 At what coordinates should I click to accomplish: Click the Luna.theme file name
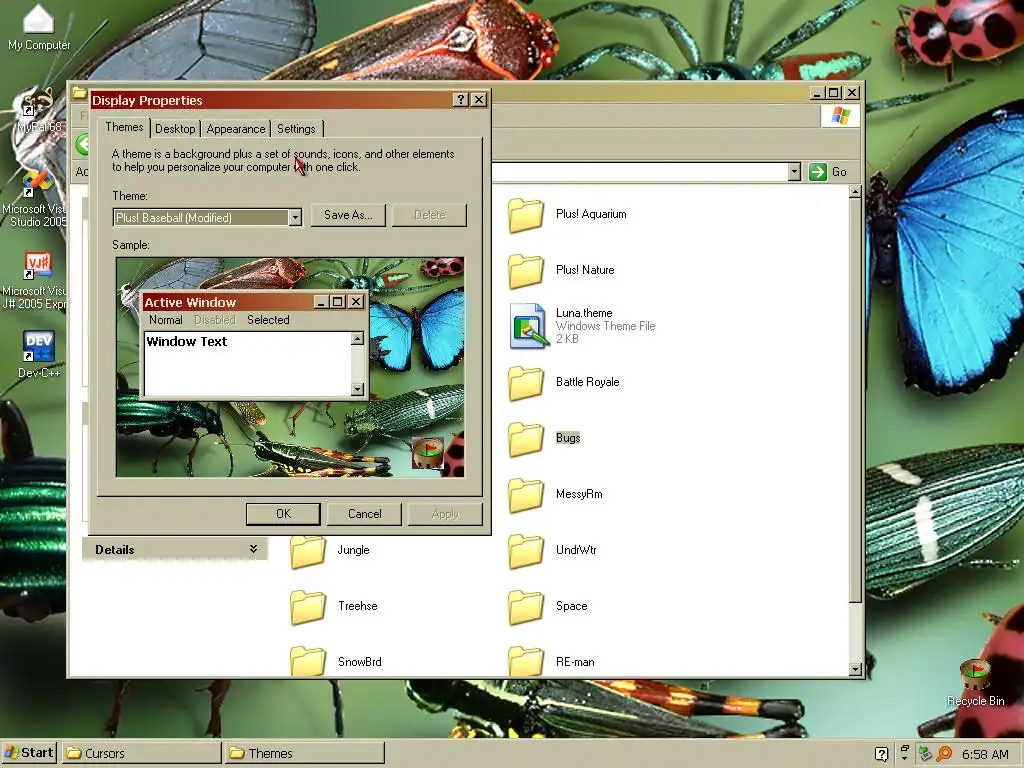coord(584,313)
